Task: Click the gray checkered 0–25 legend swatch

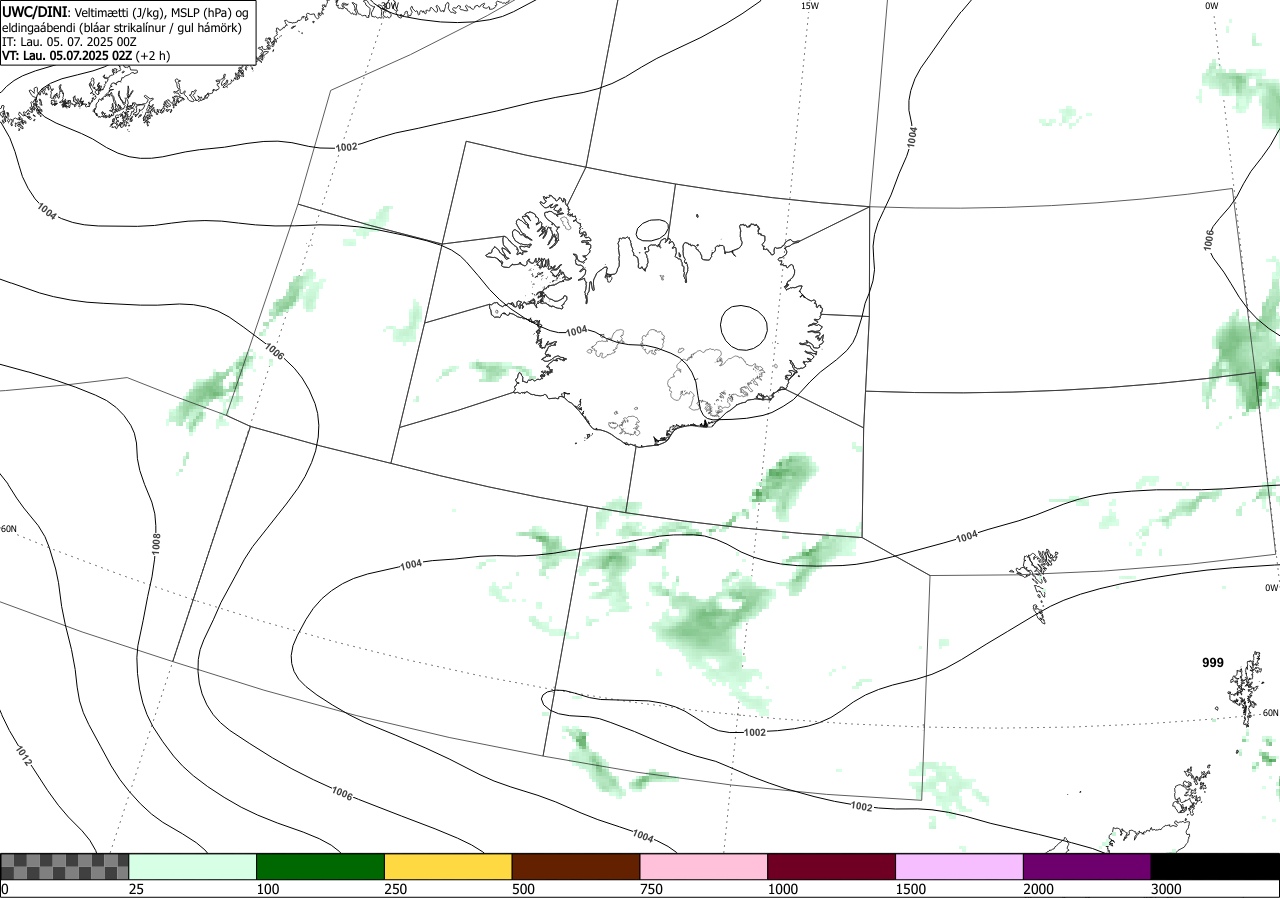Action: click(65, 866)
